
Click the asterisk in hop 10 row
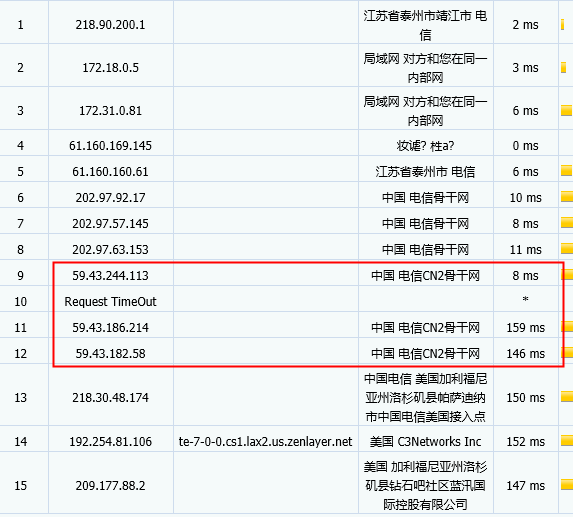525,300
